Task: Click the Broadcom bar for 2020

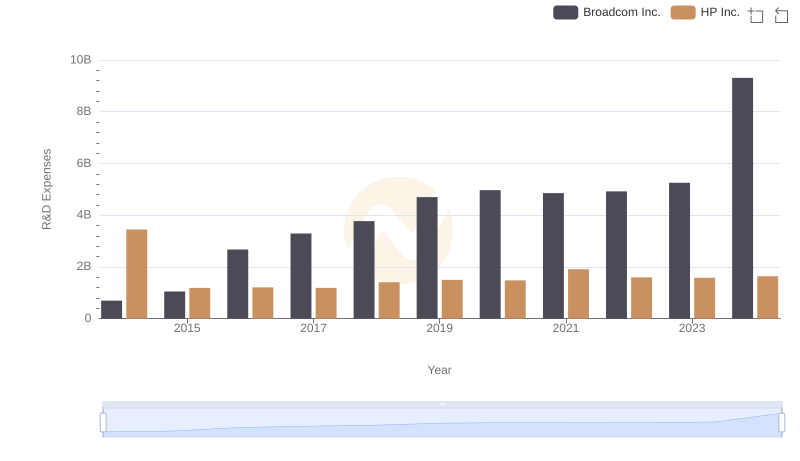Action: [490, 254]
